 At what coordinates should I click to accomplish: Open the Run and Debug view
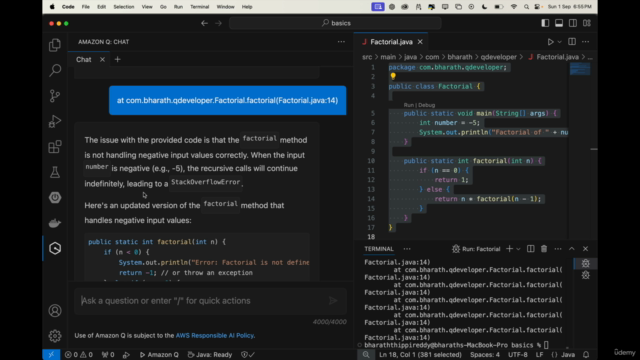coord(55,121)
